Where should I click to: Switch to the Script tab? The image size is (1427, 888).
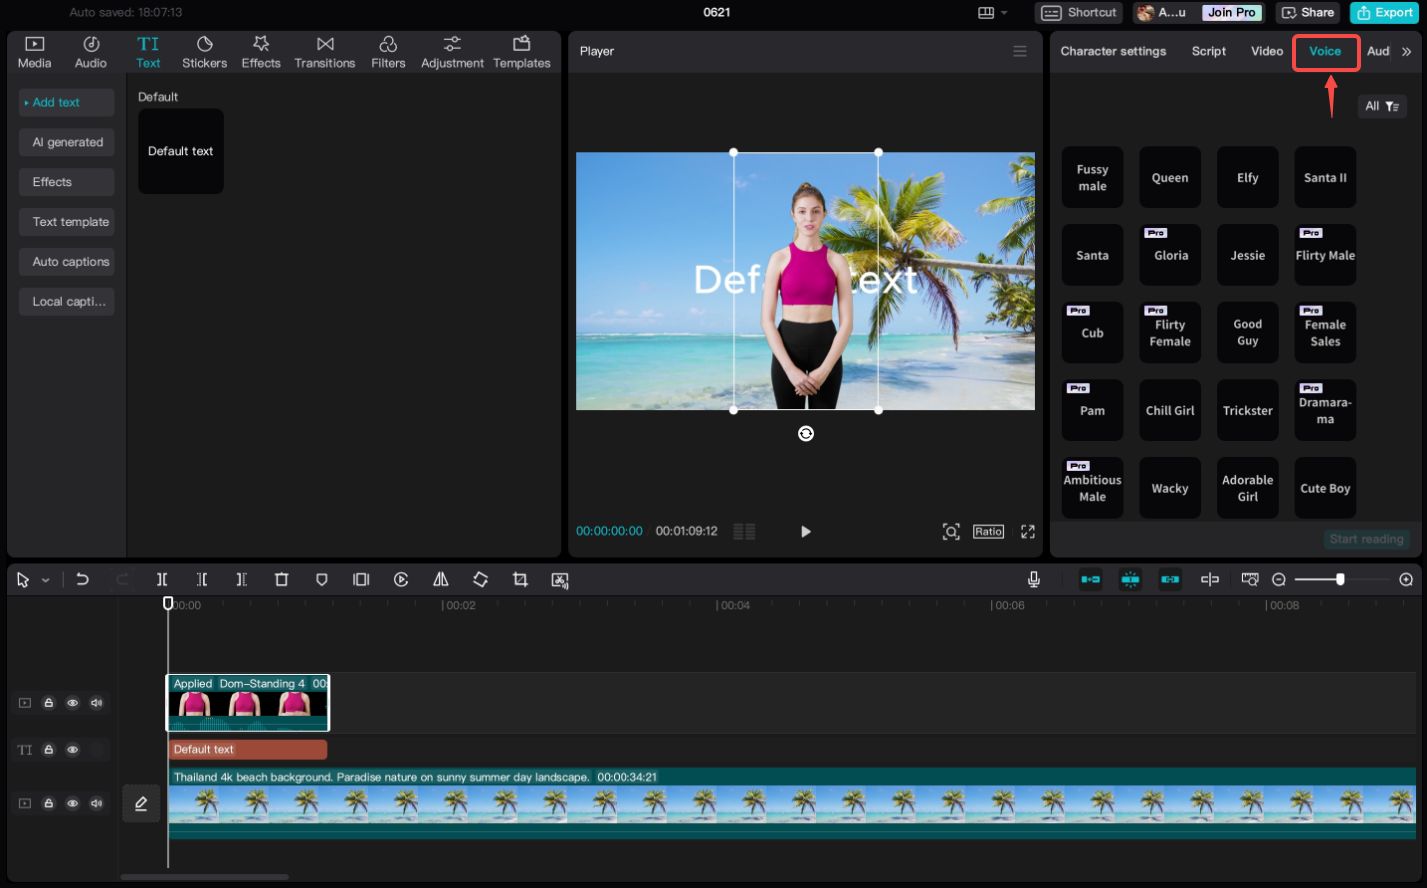[x=1208, y=51]
